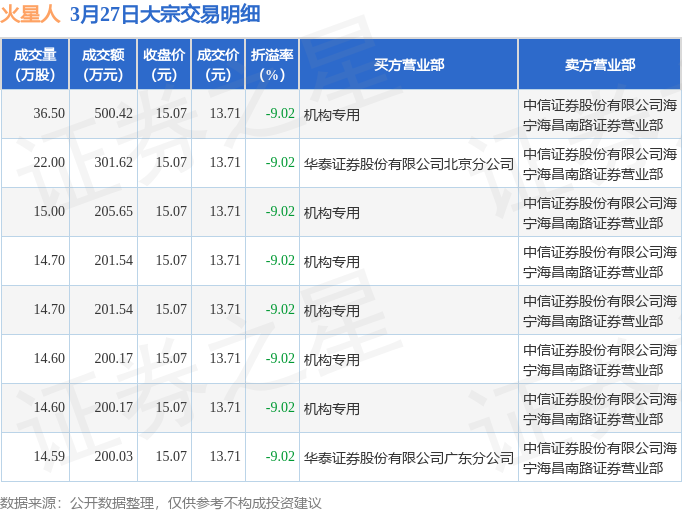The height and width of the screenshot is (512, 682).
Task: Click the orange 火星人 stock name in title
Action: coord(30,14)
